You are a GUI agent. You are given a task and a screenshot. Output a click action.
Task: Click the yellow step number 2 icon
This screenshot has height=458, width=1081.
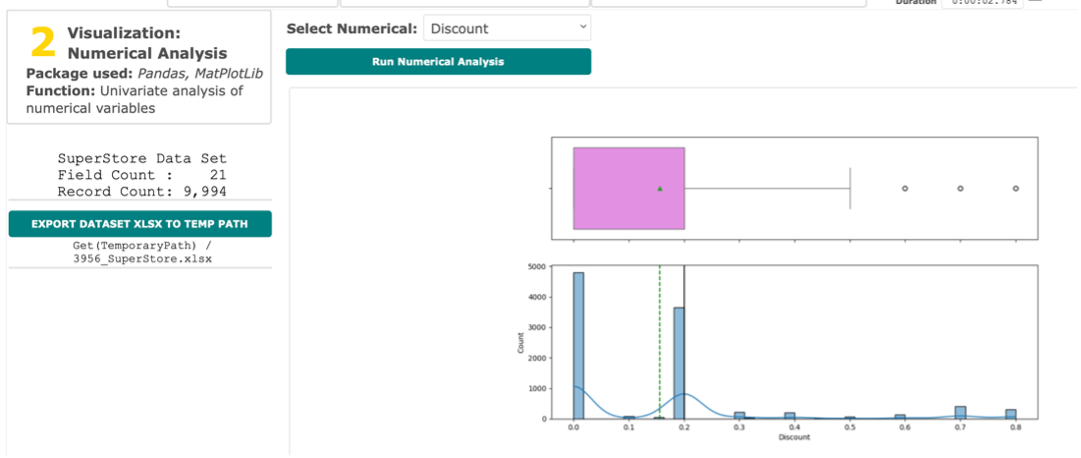pyautogui.click(x=42, y=42)
